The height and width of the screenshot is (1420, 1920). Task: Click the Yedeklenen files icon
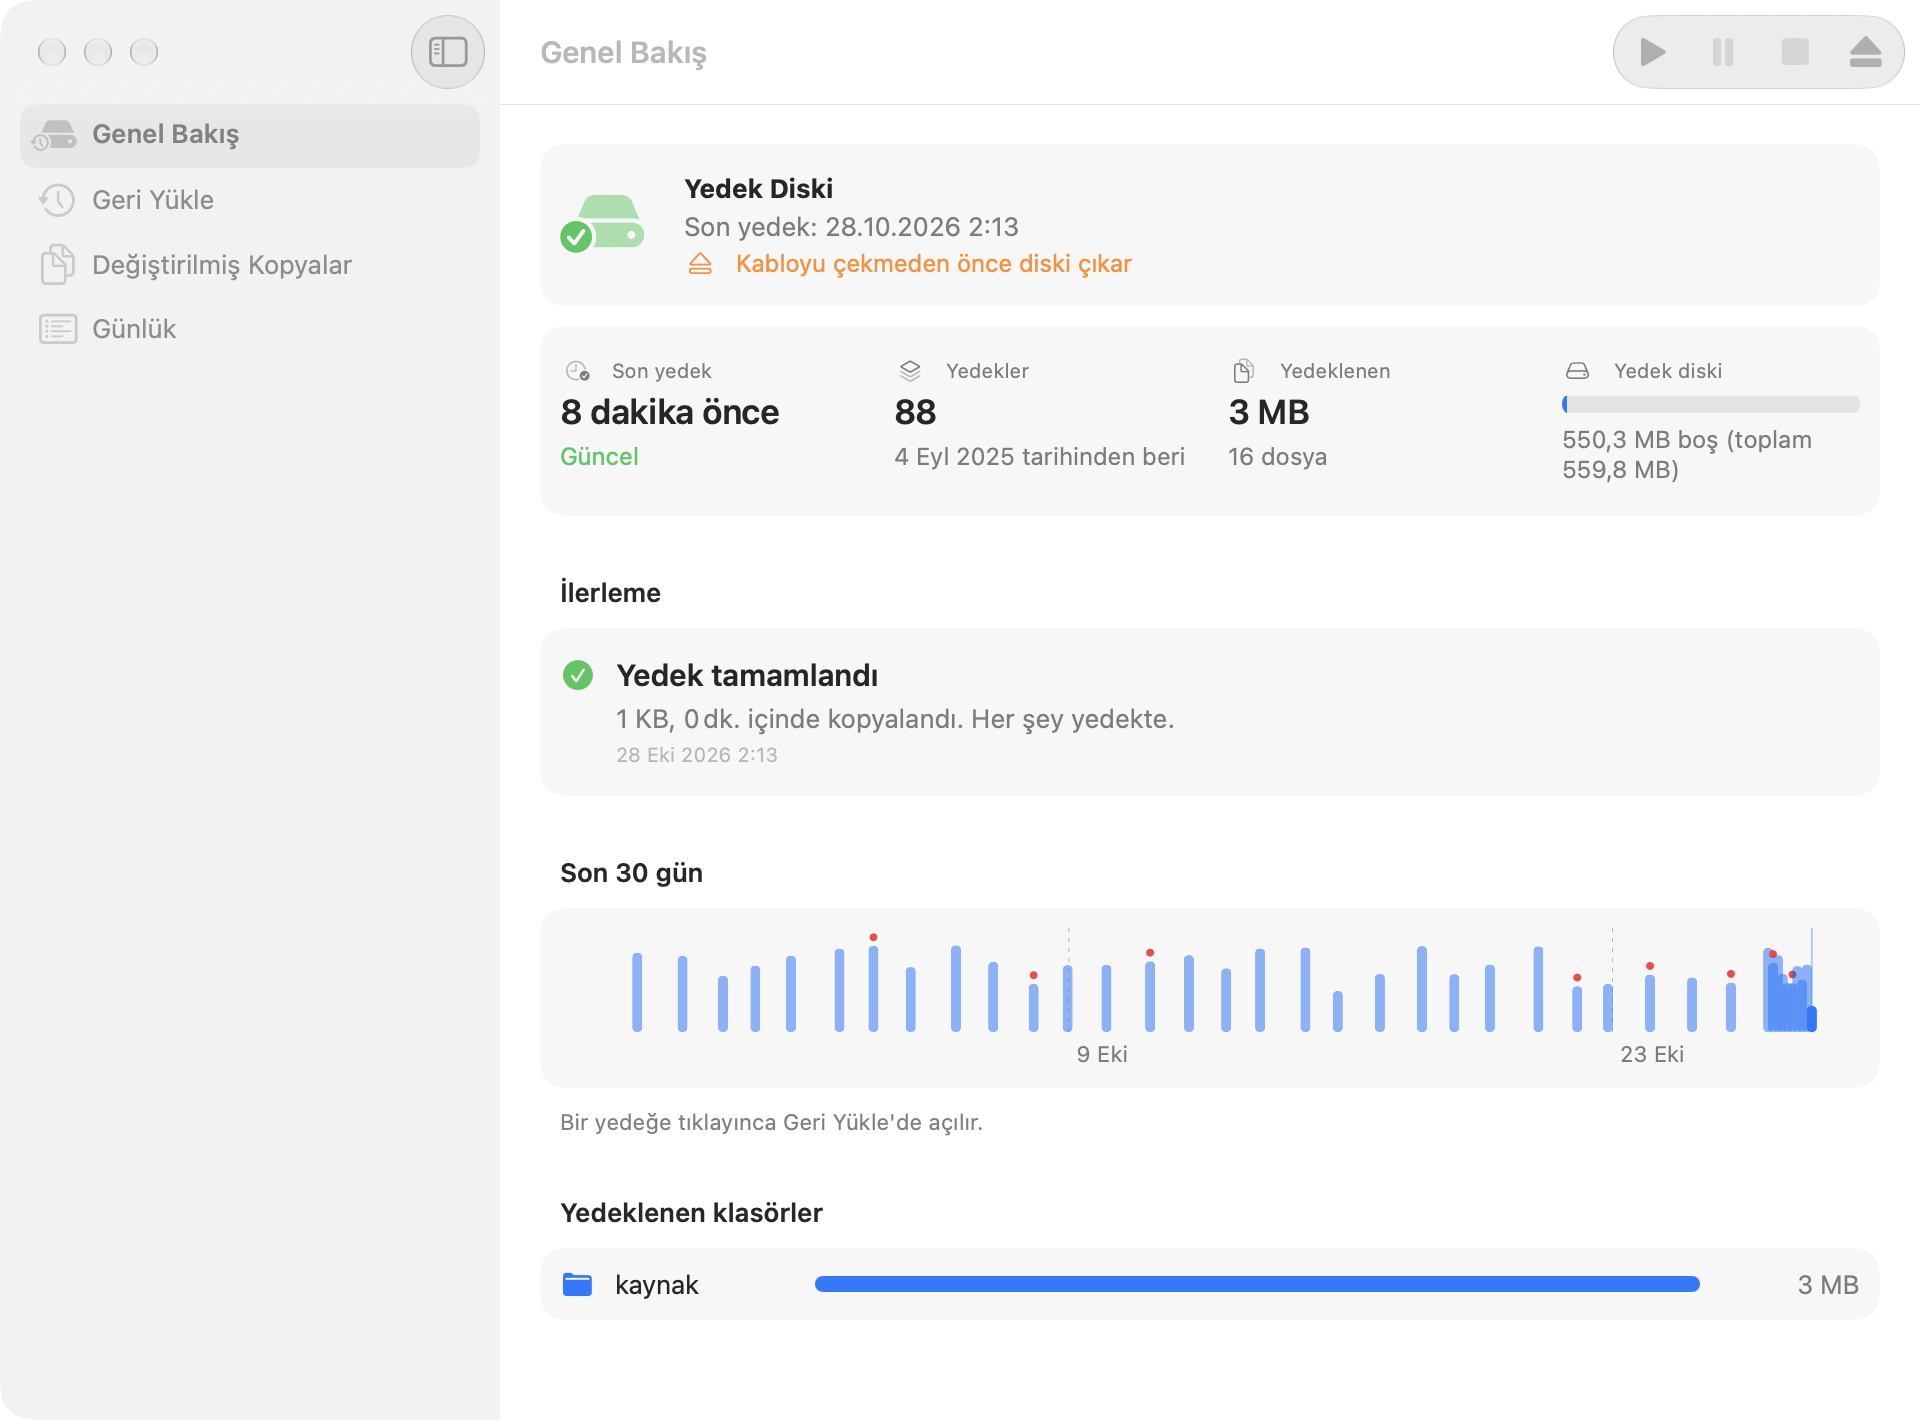point(1243,371)
